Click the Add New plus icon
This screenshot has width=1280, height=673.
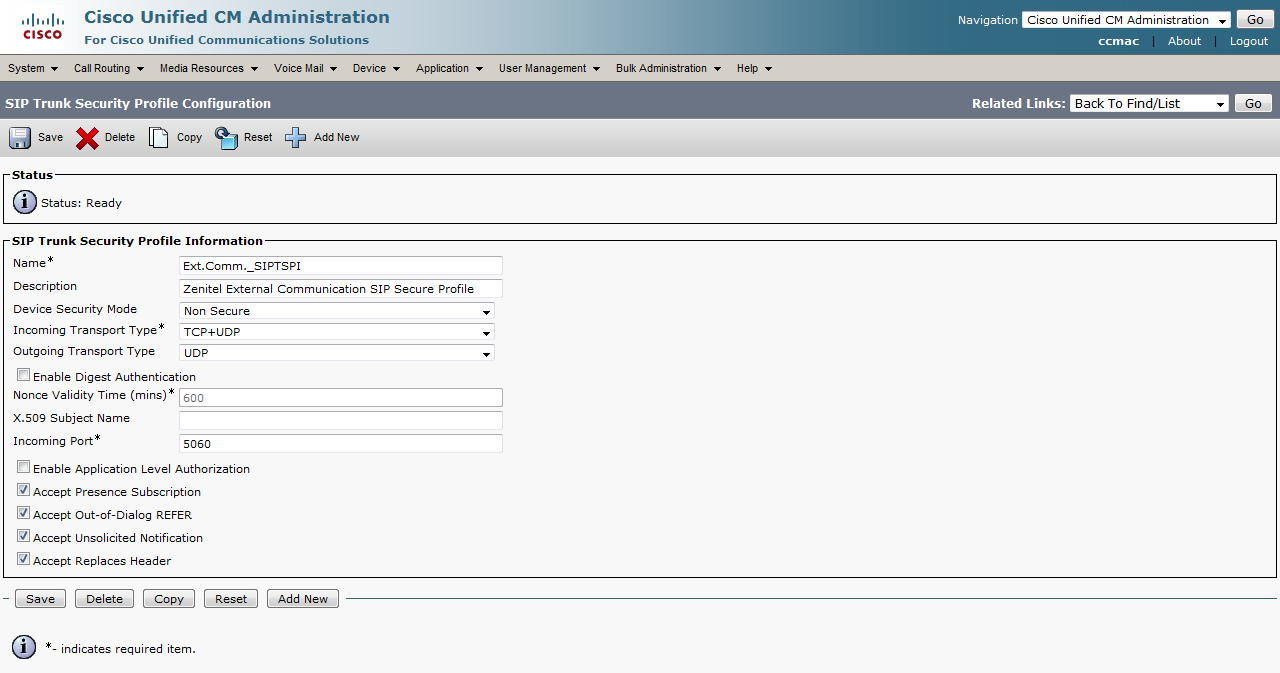295,138
